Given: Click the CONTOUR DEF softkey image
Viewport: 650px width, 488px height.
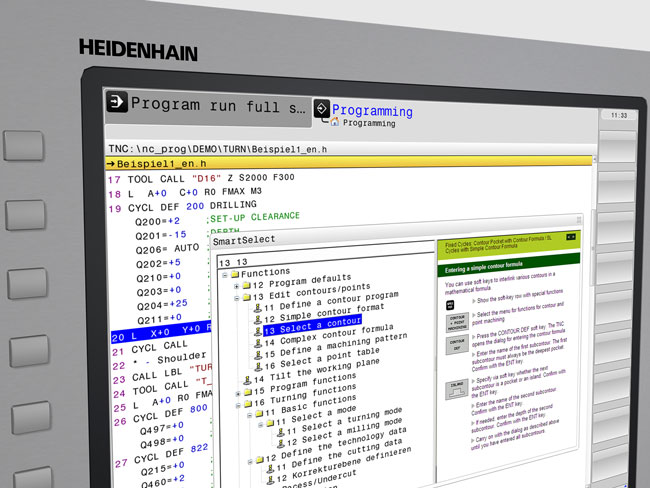Looking at the screenshot, I should pos(457,345).
